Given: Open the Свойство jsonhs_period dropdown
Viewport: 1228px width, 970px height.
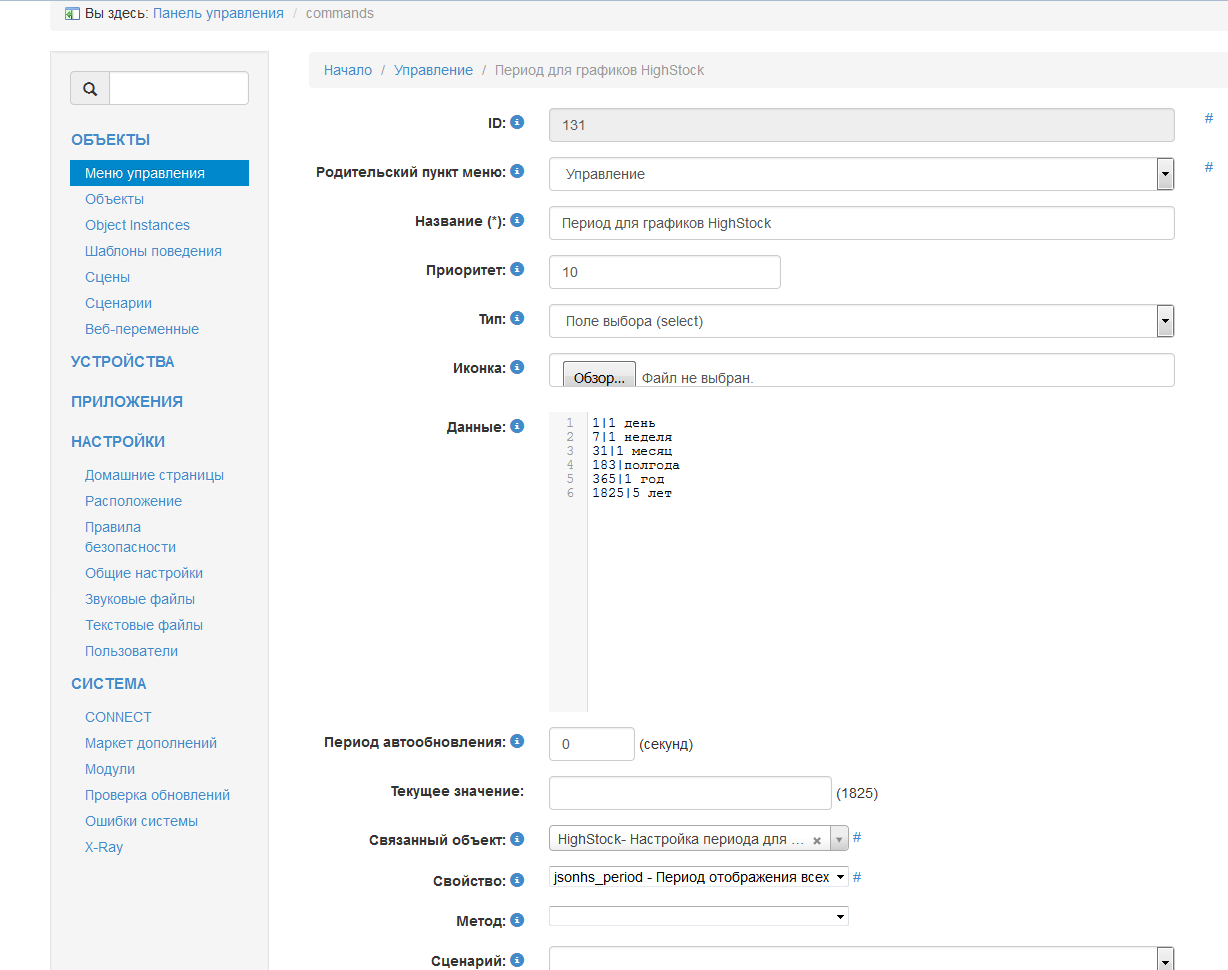Looking at the screenshot, I should click(x=698, y=877).
